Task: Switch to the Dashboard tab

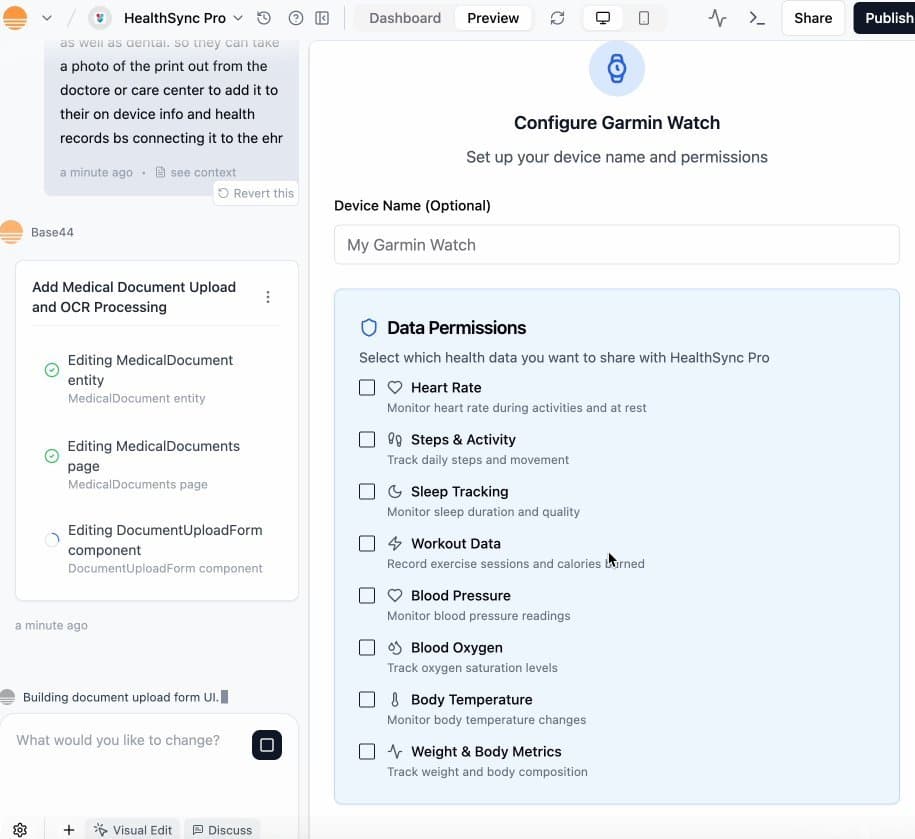Action: click(x=405, y=18)
